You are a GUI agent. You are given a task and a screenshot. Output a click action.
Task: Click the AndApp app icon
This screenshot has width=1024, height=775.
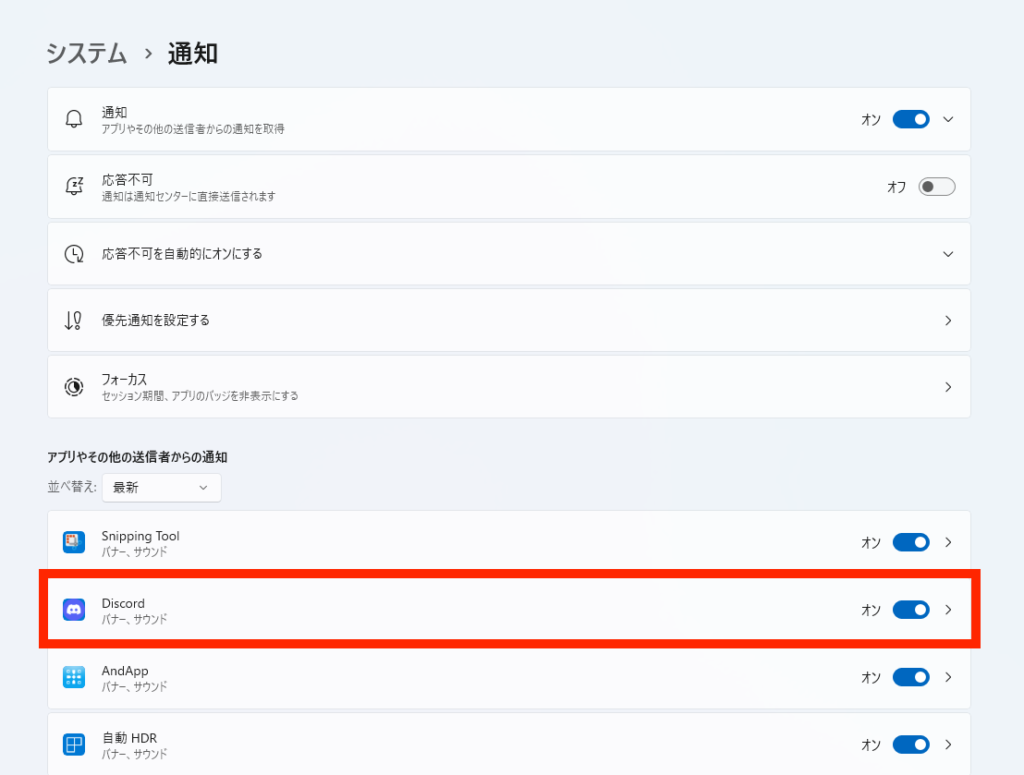click(73, 677)
